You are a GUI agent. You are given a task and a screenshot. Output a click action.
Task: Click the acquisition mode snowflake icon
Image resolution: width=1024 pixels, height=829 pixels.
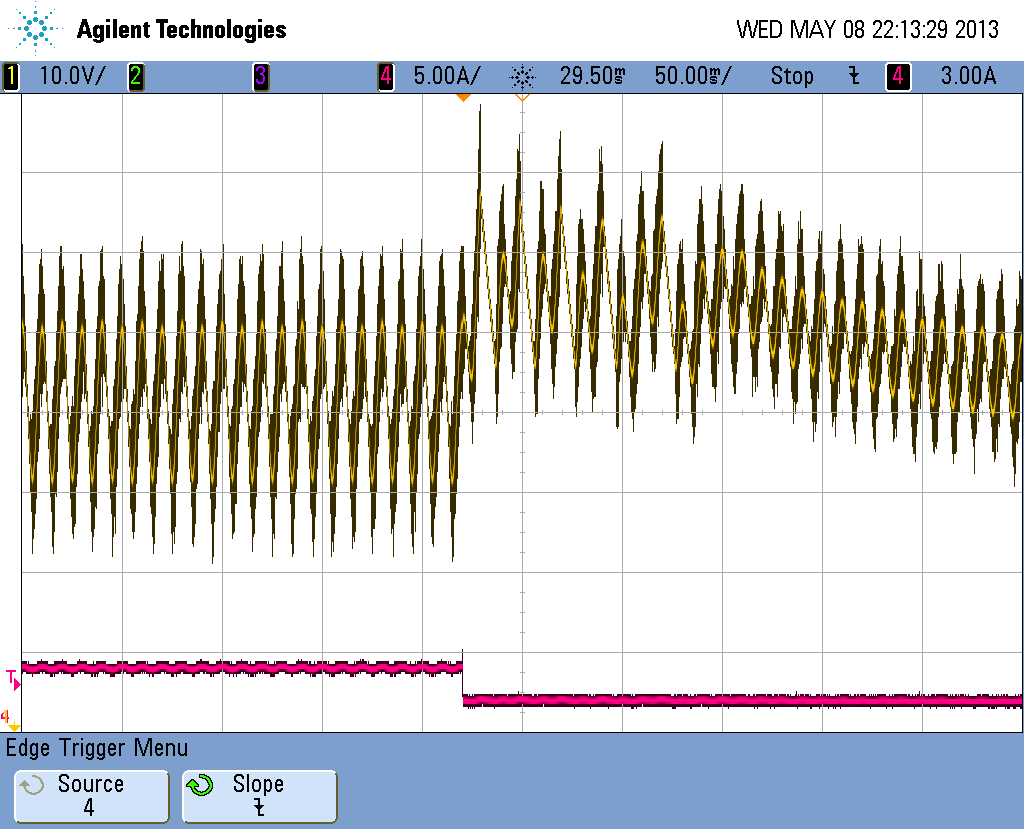click(x=524, y=76)
